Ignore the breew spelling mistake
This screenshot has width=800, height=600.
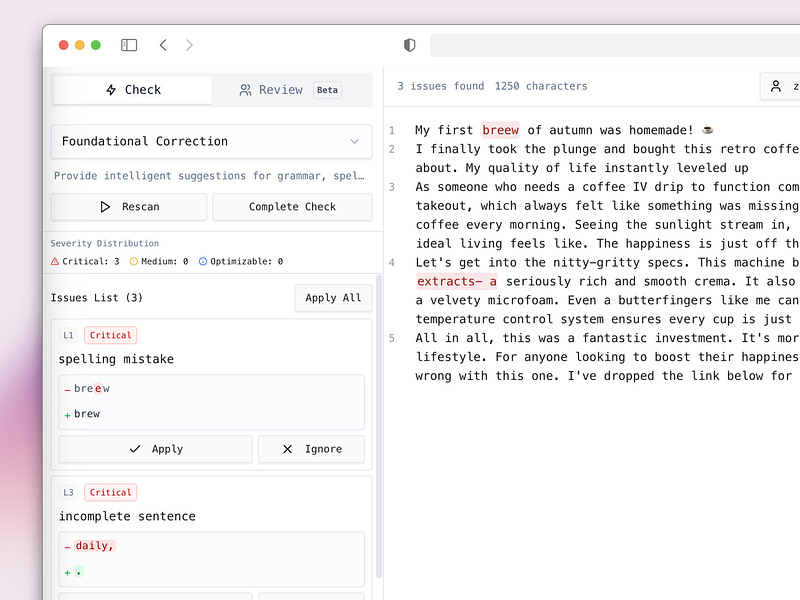312,449
